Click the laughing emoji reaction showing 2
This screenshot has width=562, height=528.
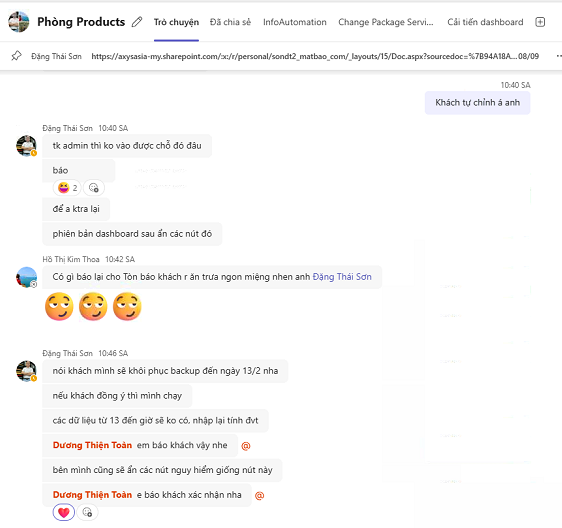click(x=67, y=187)
